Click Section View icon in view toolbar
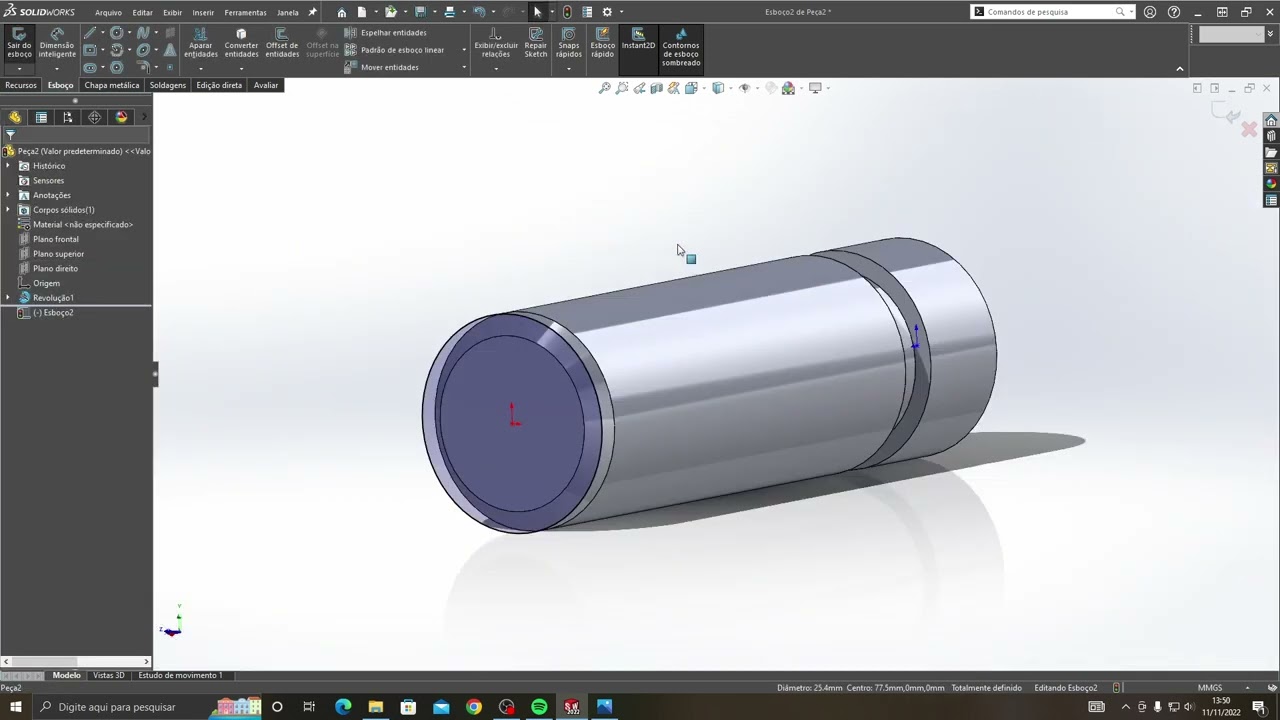 tap(656, 88)
